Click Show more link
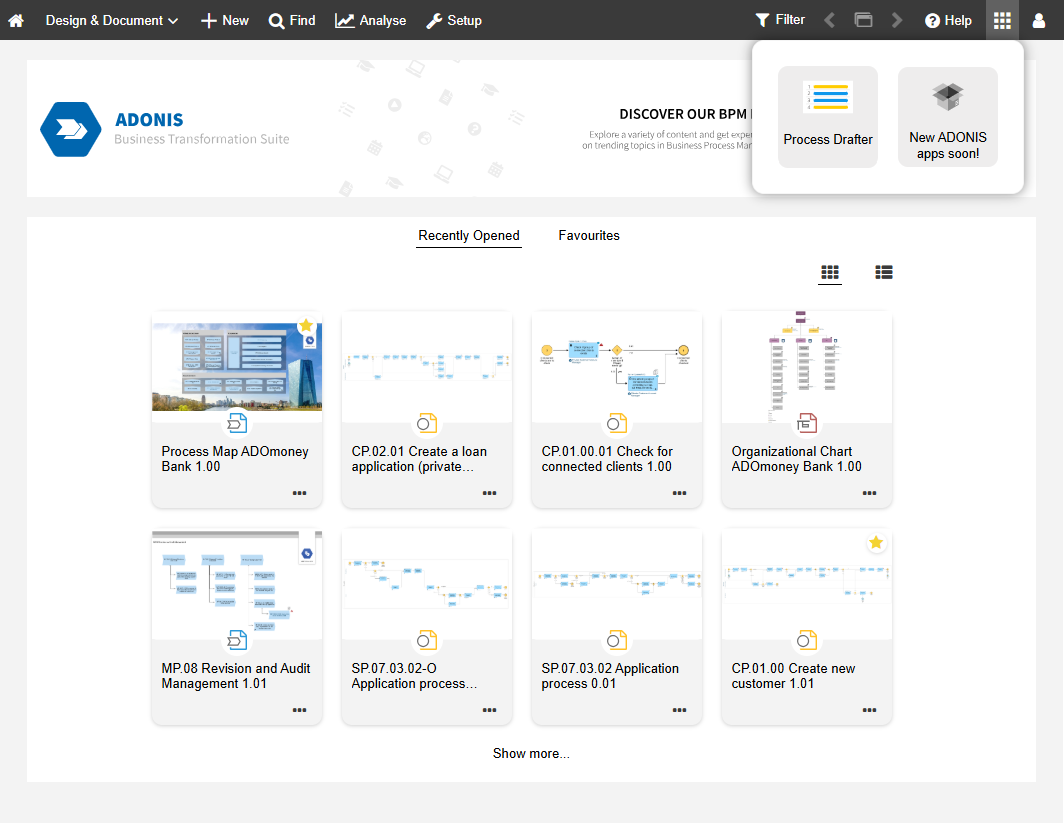 [x=531, y=754]
